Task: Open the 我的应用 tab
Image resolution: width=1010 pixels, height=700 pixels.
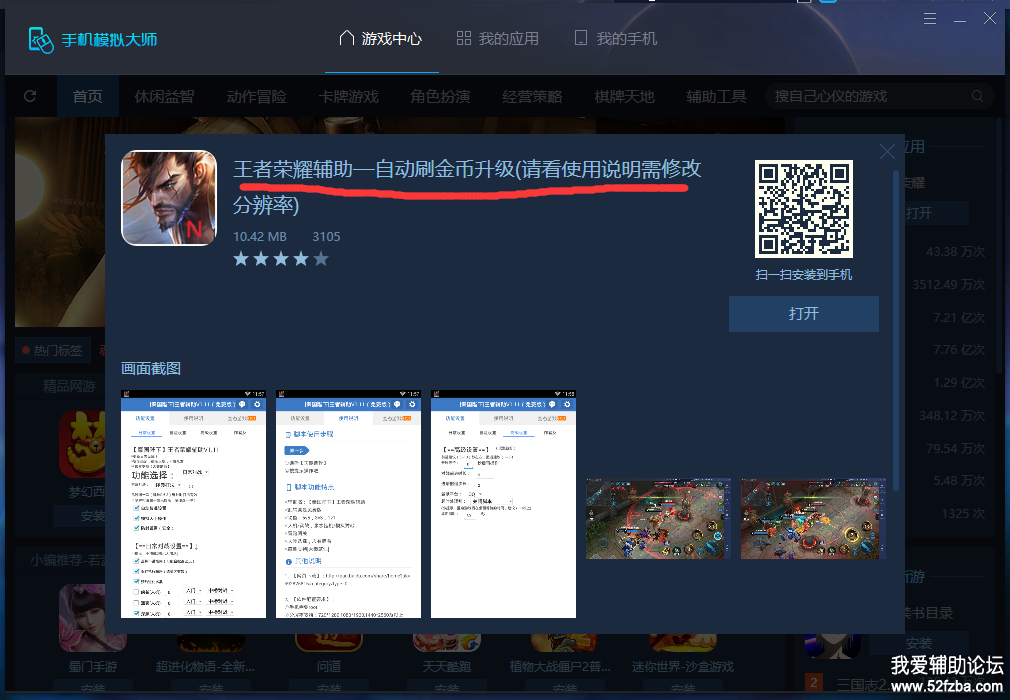Action: point(497,39)
